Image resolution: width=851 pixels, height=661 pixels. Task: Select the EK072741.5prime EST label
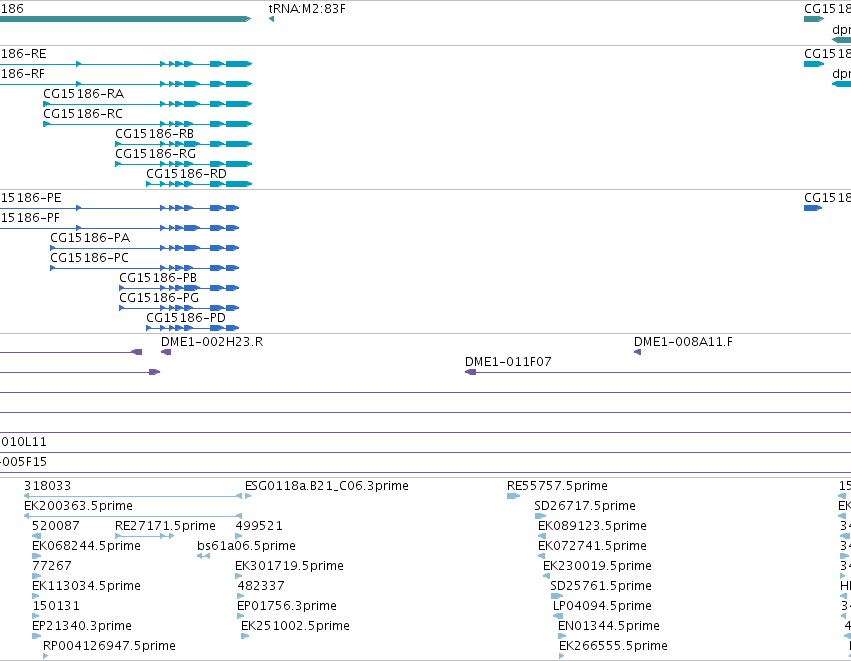pyautogui.click(x=592, y=546)
